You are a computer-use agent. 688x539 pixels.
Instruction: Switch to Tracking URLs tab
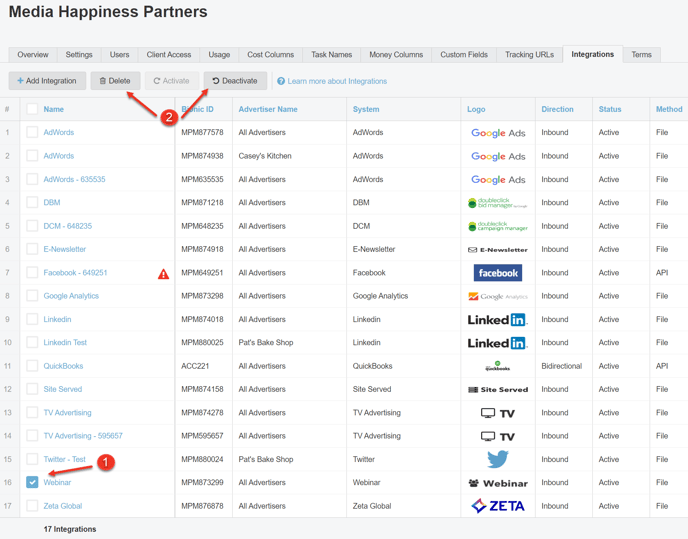[x=529, y=55]
